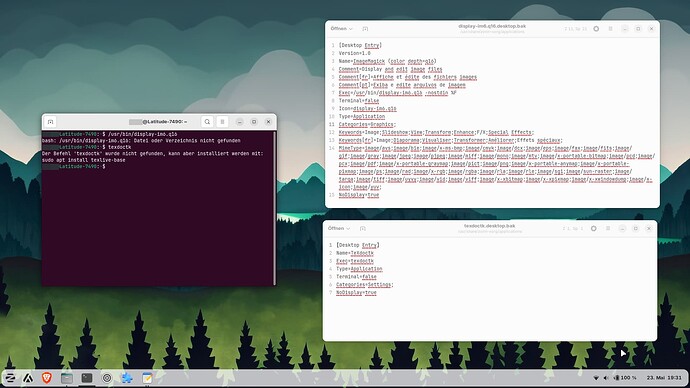
Task: Open the main menu in display-im6 editor
Action: coord(610,29)
